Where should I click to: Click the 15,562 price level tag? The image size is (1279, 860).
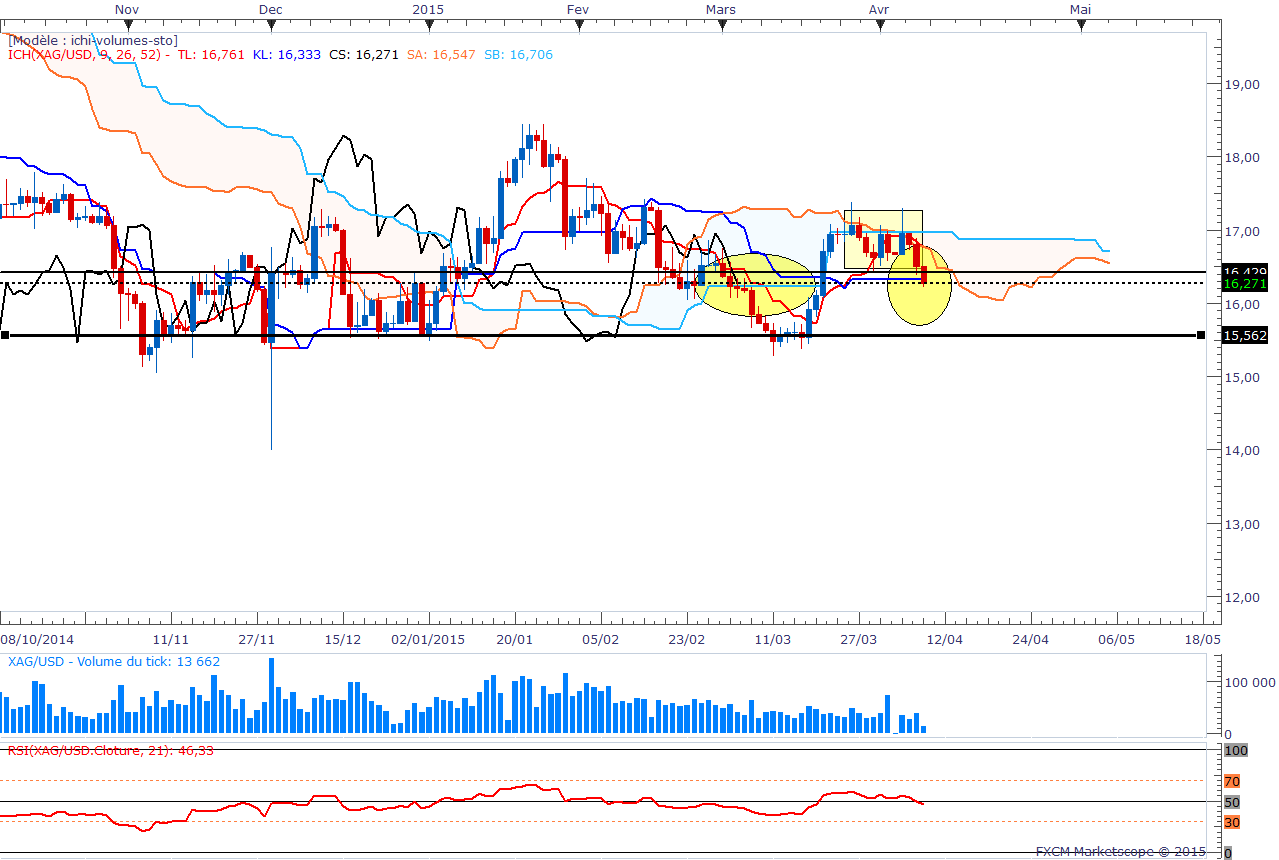coord(1244,336)
